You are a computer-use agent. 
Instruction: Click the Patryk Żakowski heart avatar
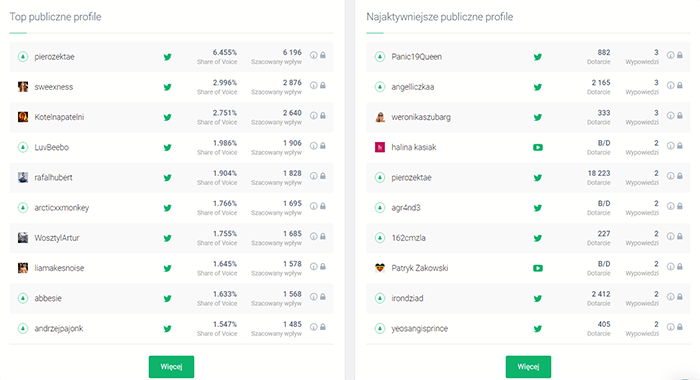[x=380, y=268]
